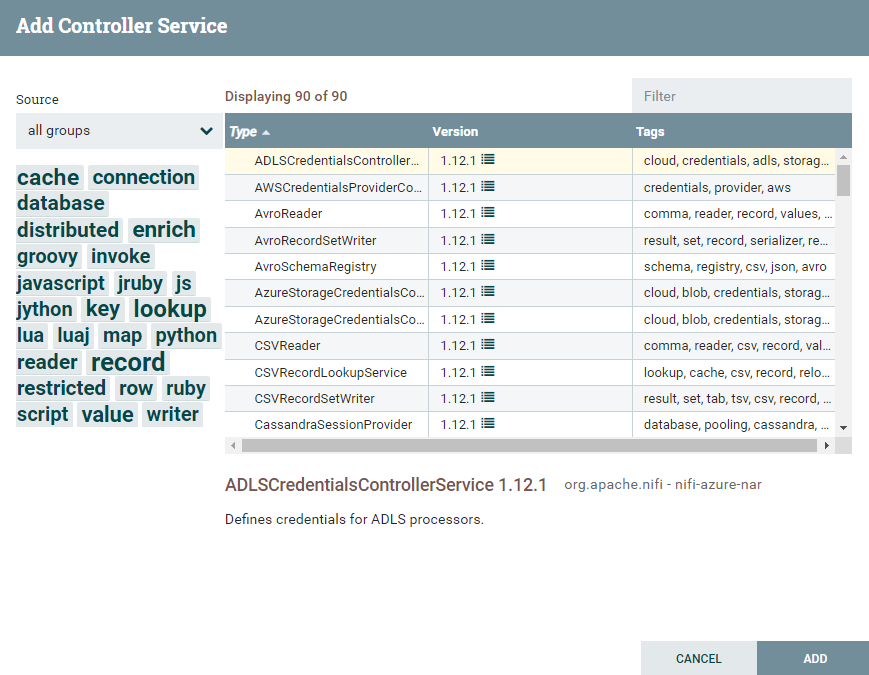Select the CSVReader service row
Viewport: 869px width, 675px height.
click(530, 346)
